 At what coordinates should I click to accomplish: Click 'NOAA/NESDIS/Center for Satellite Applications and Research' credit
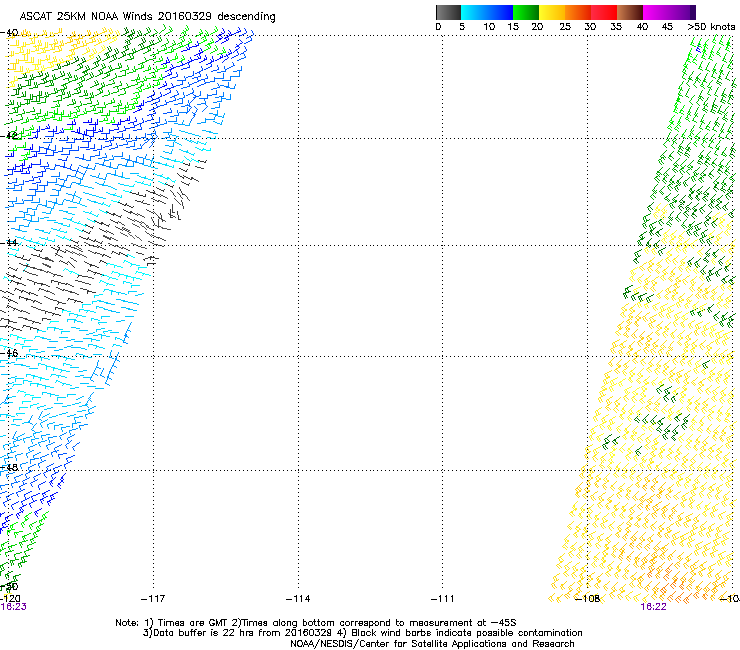(x=432, y=644)
